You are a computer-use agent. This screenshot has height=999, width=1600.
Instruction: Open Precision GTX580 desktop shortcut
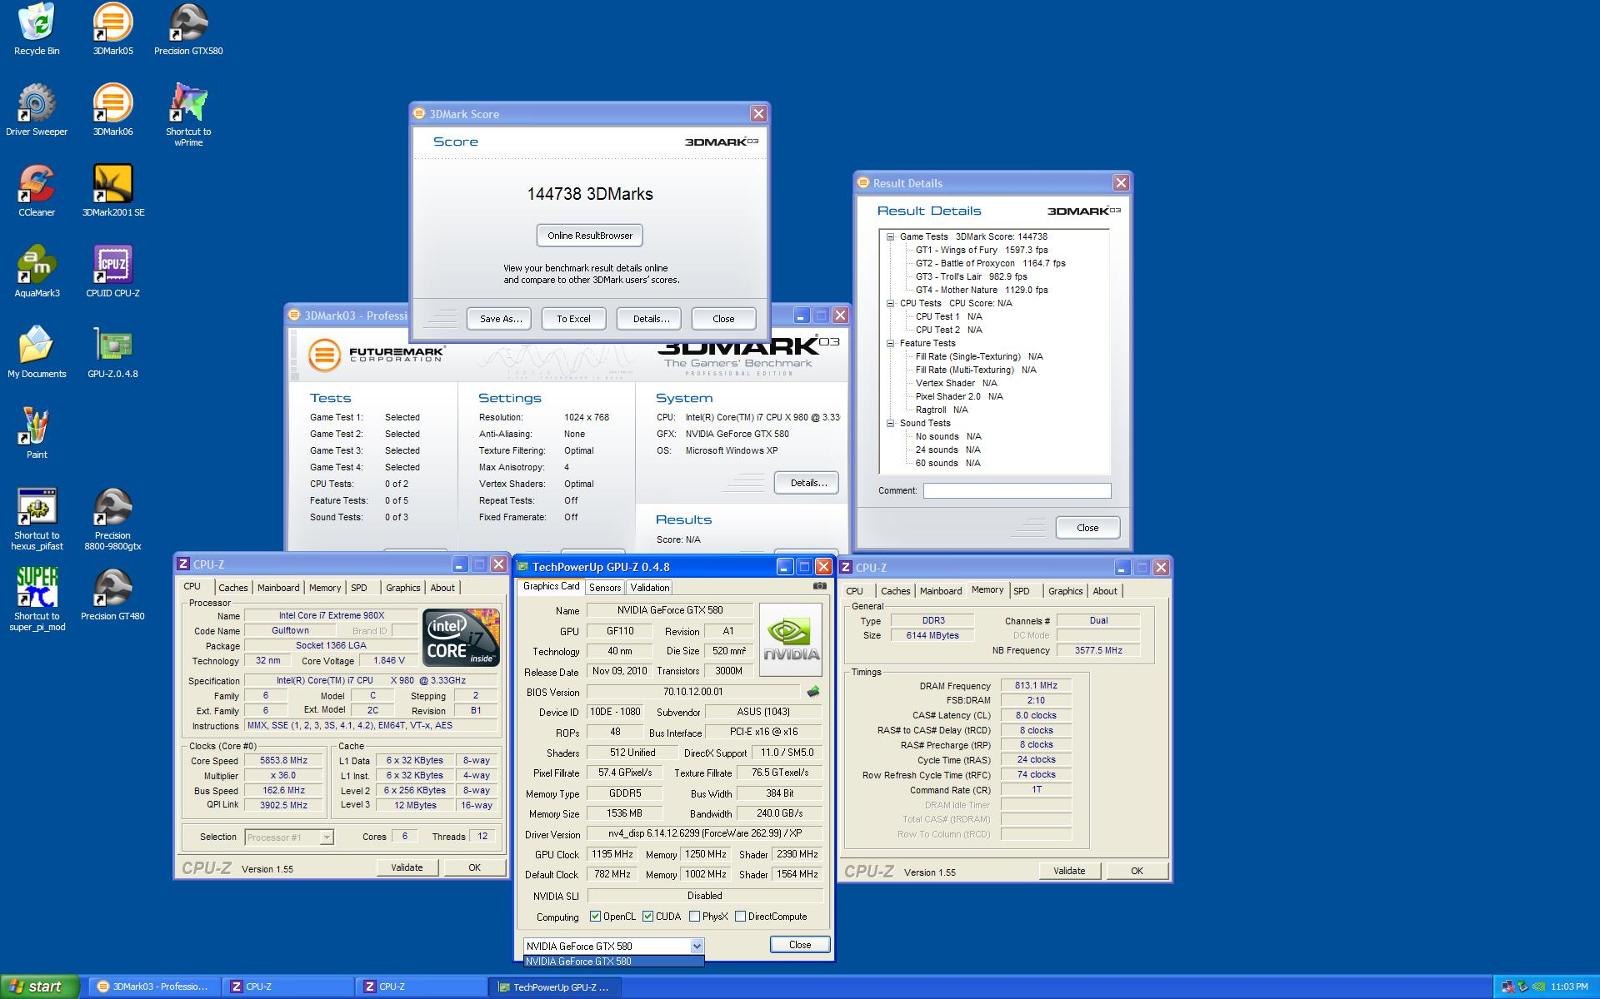pos(188,30)
